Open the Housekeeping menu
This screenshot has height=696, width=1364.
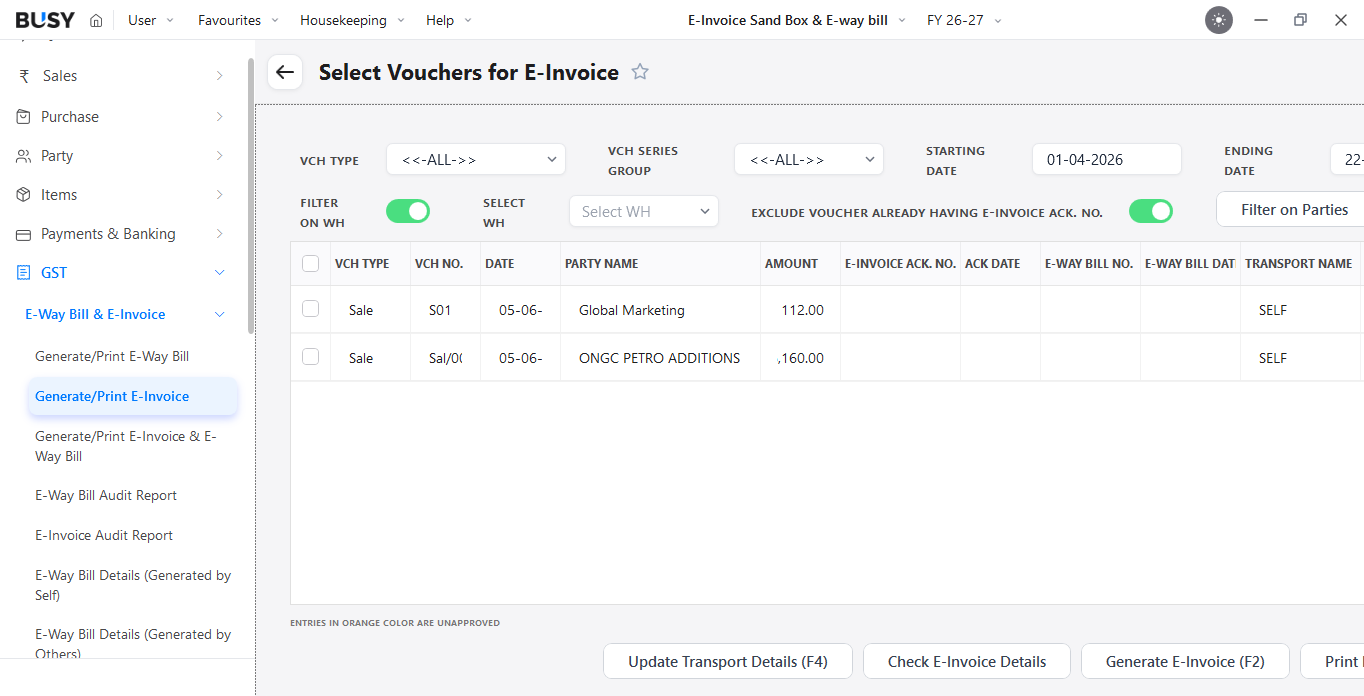pyautogui.click(x=352, y=20)
